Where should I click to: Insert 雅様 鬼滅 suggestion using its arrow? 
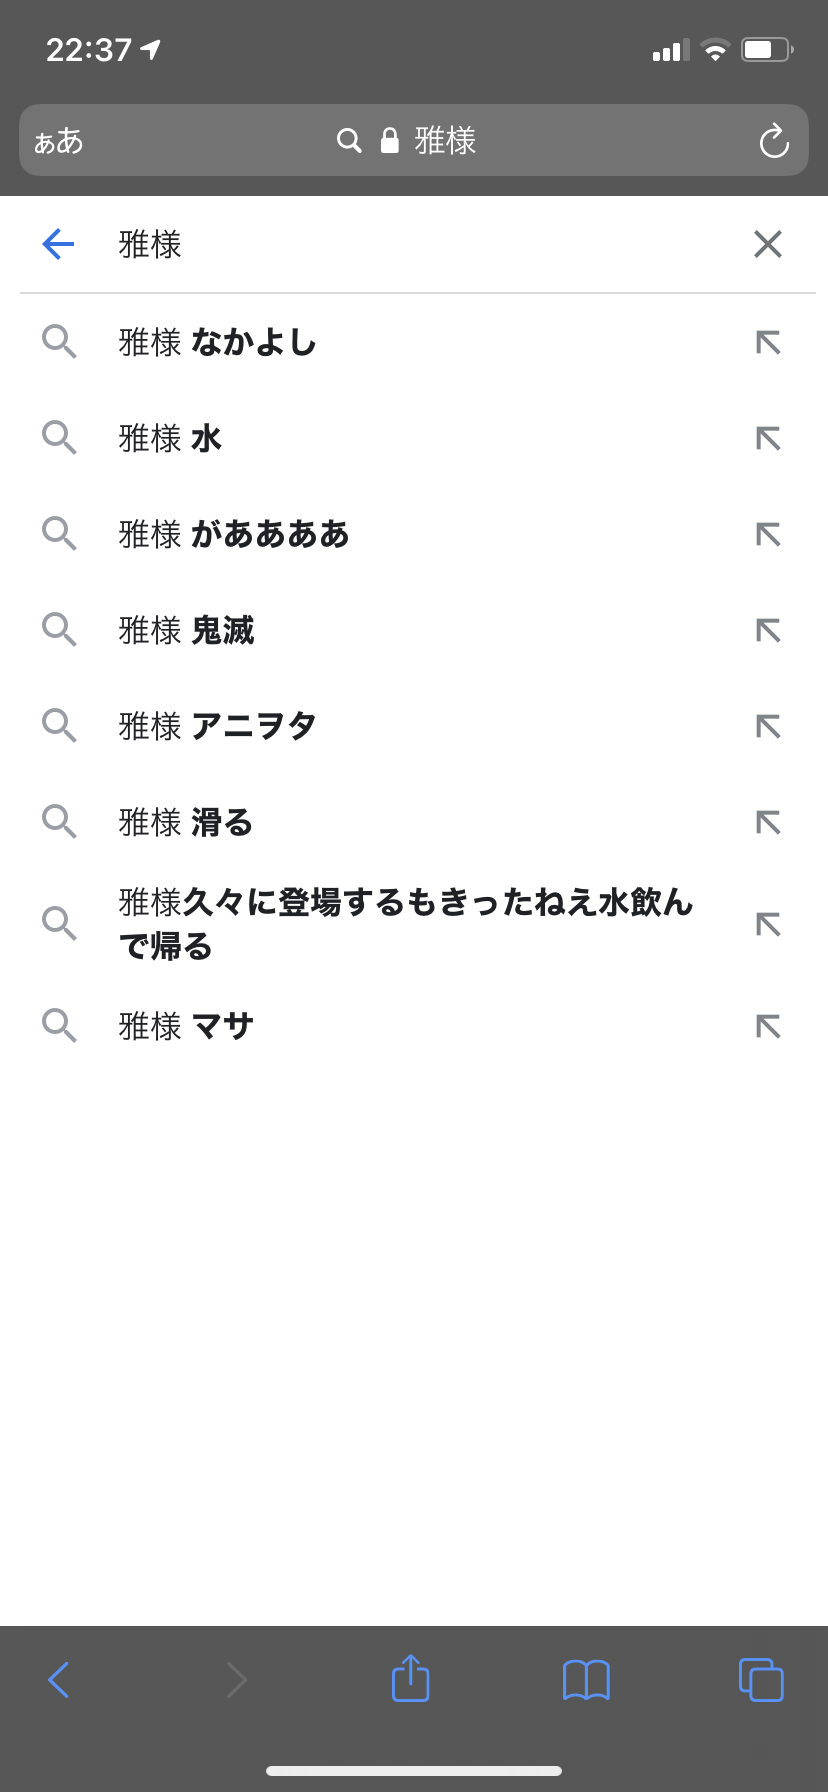(x=768, y=631)
